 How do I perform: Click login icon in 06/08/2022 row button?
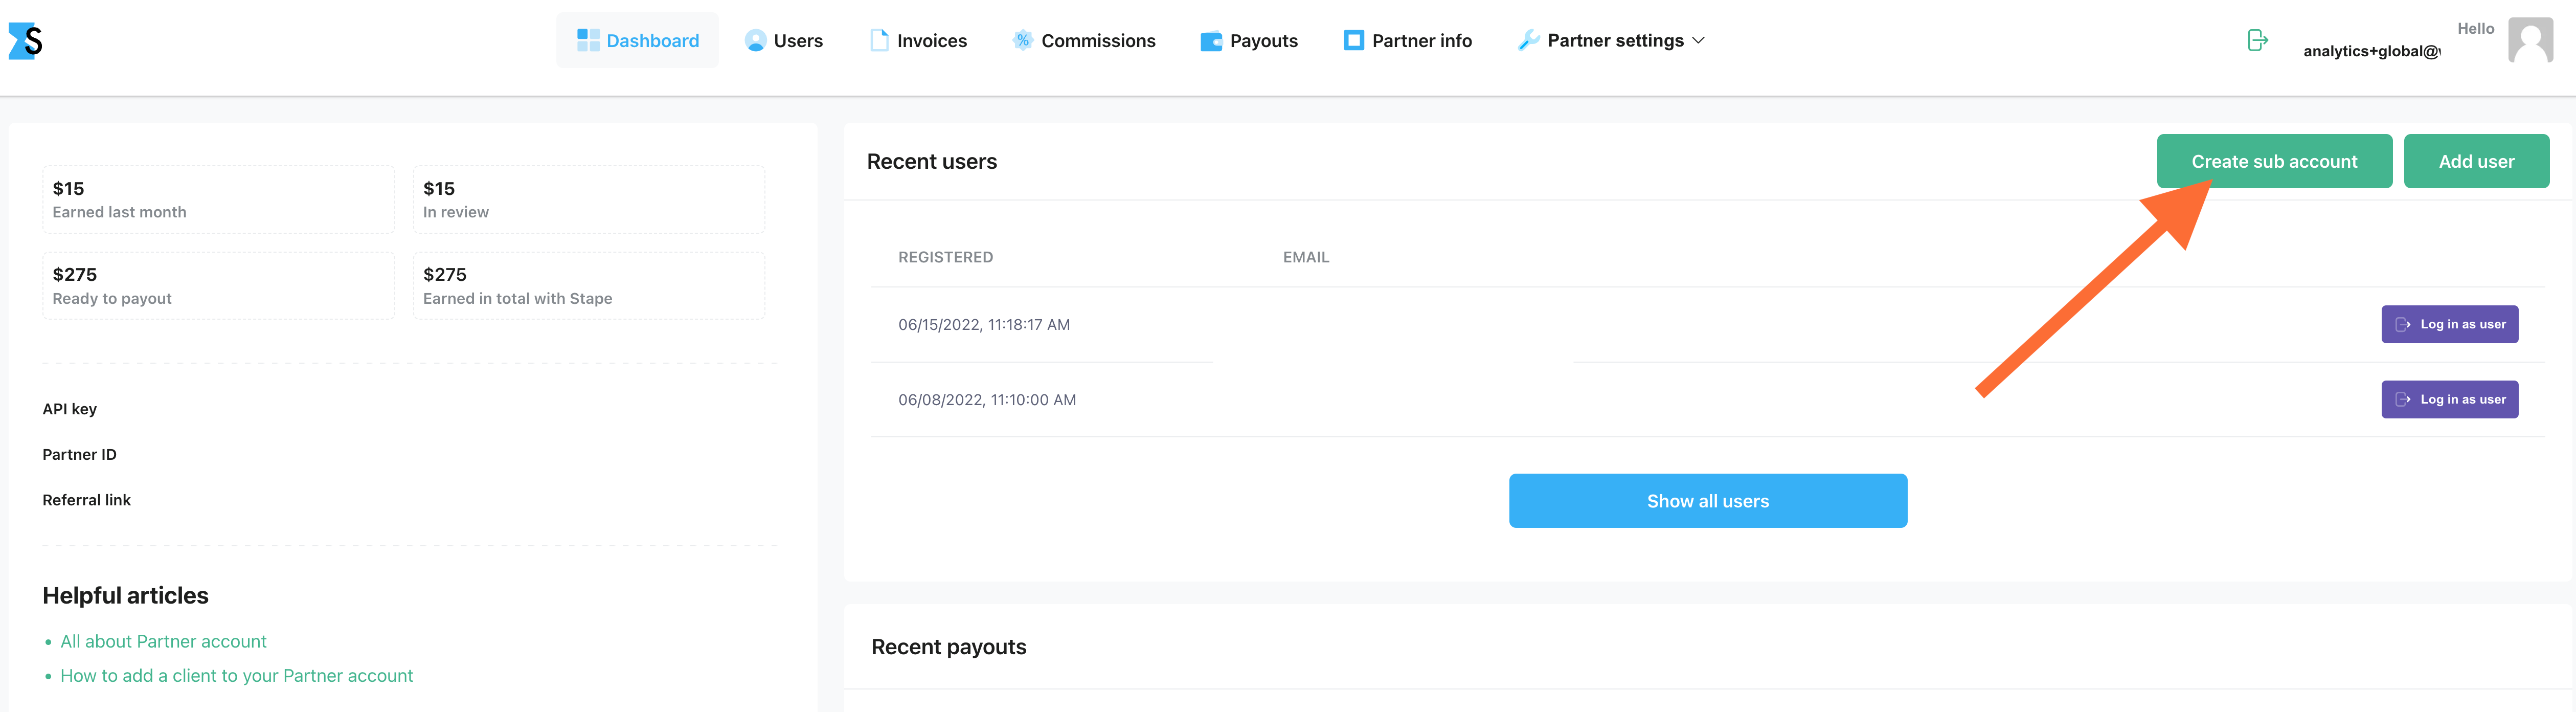tap(2402, 399)
